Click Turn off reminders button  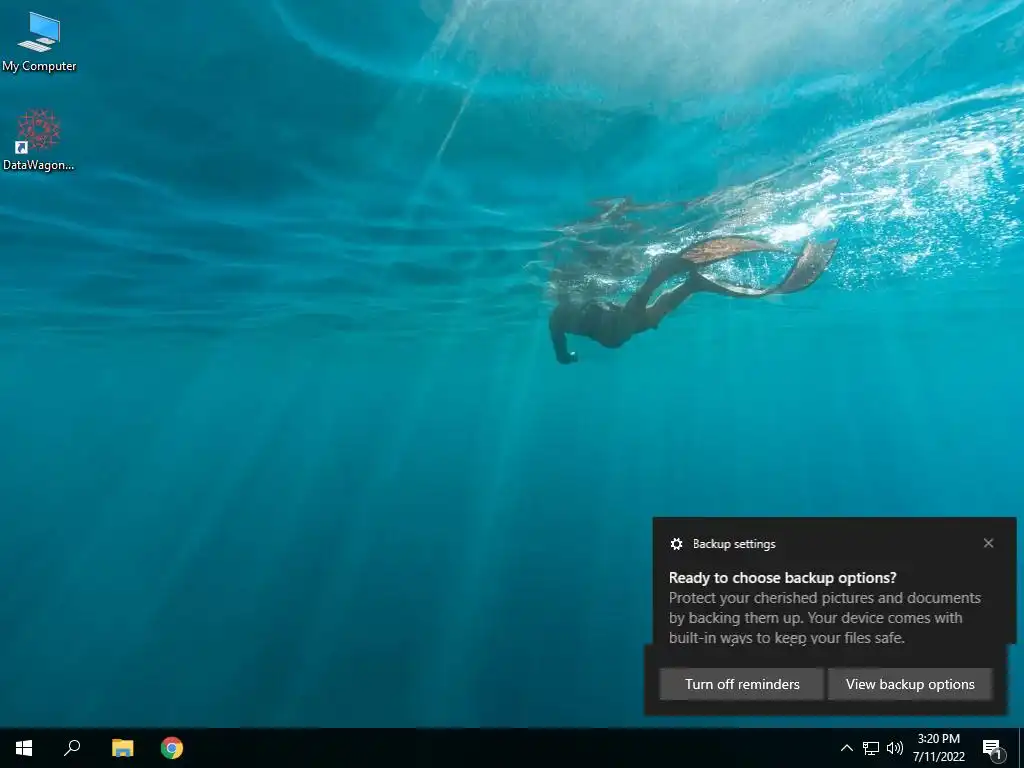tap(742, 684)
